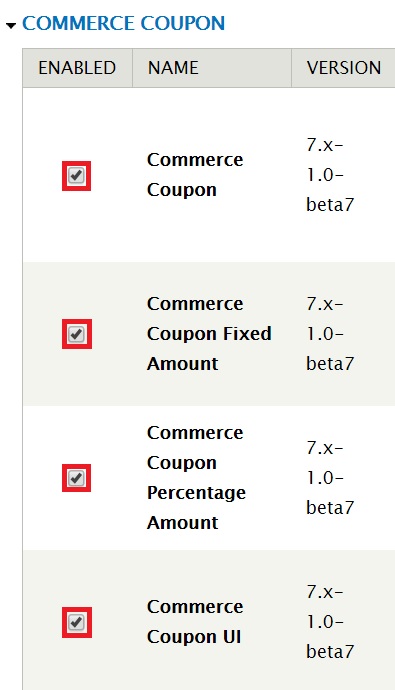Uncheck the Commerce Coupon module checkbox
This screenshot has width=395, height=690.
tap(77, 176)
